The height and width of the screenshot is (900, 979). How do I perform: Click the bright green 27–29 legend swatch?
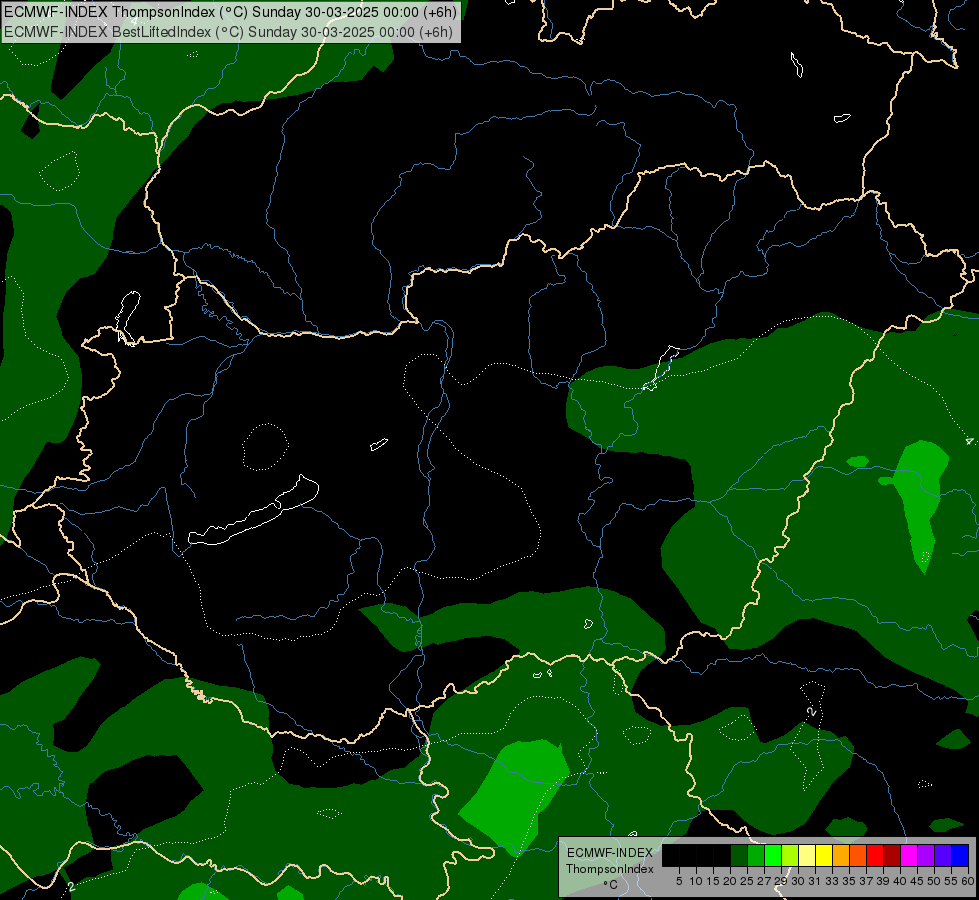pyautogui.click(x=773, y=855)
